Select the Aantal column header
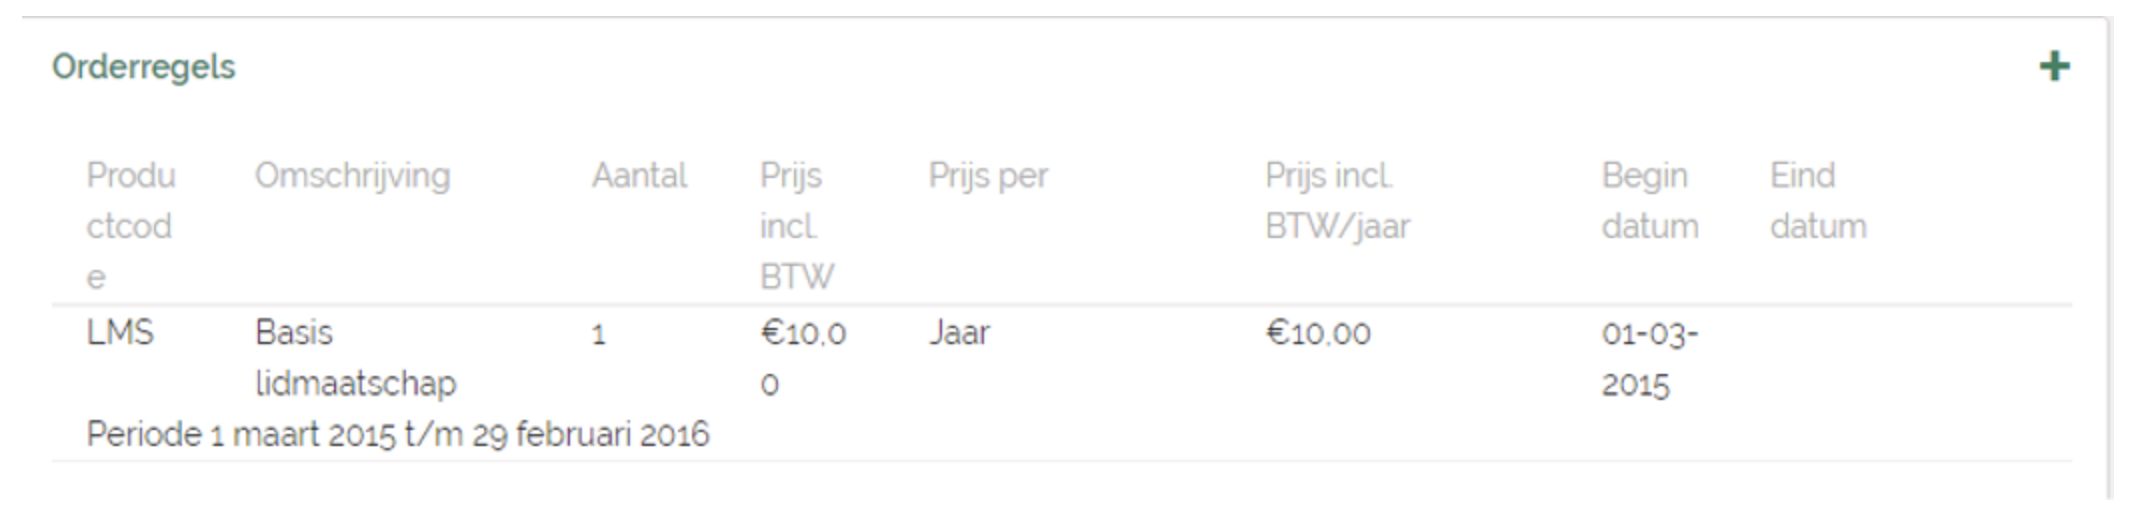The image size is (2134, 512). 639,176
